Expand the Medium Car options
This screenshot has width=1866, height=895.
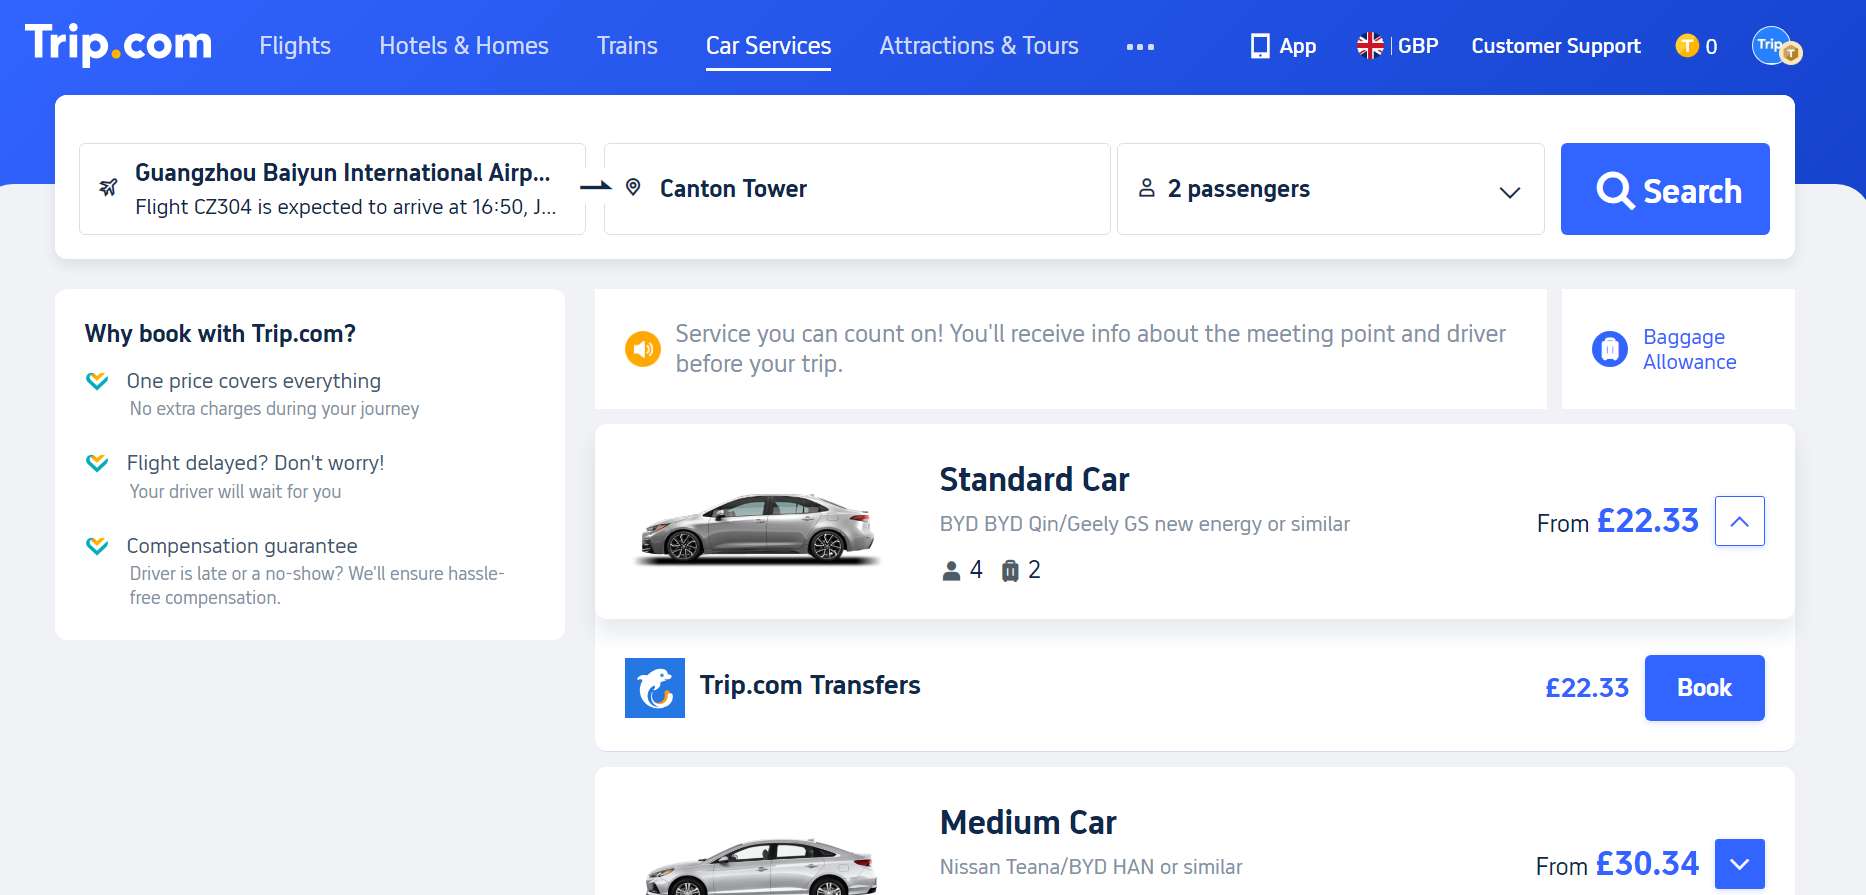pyautogui.click(x=1740, y=864)
